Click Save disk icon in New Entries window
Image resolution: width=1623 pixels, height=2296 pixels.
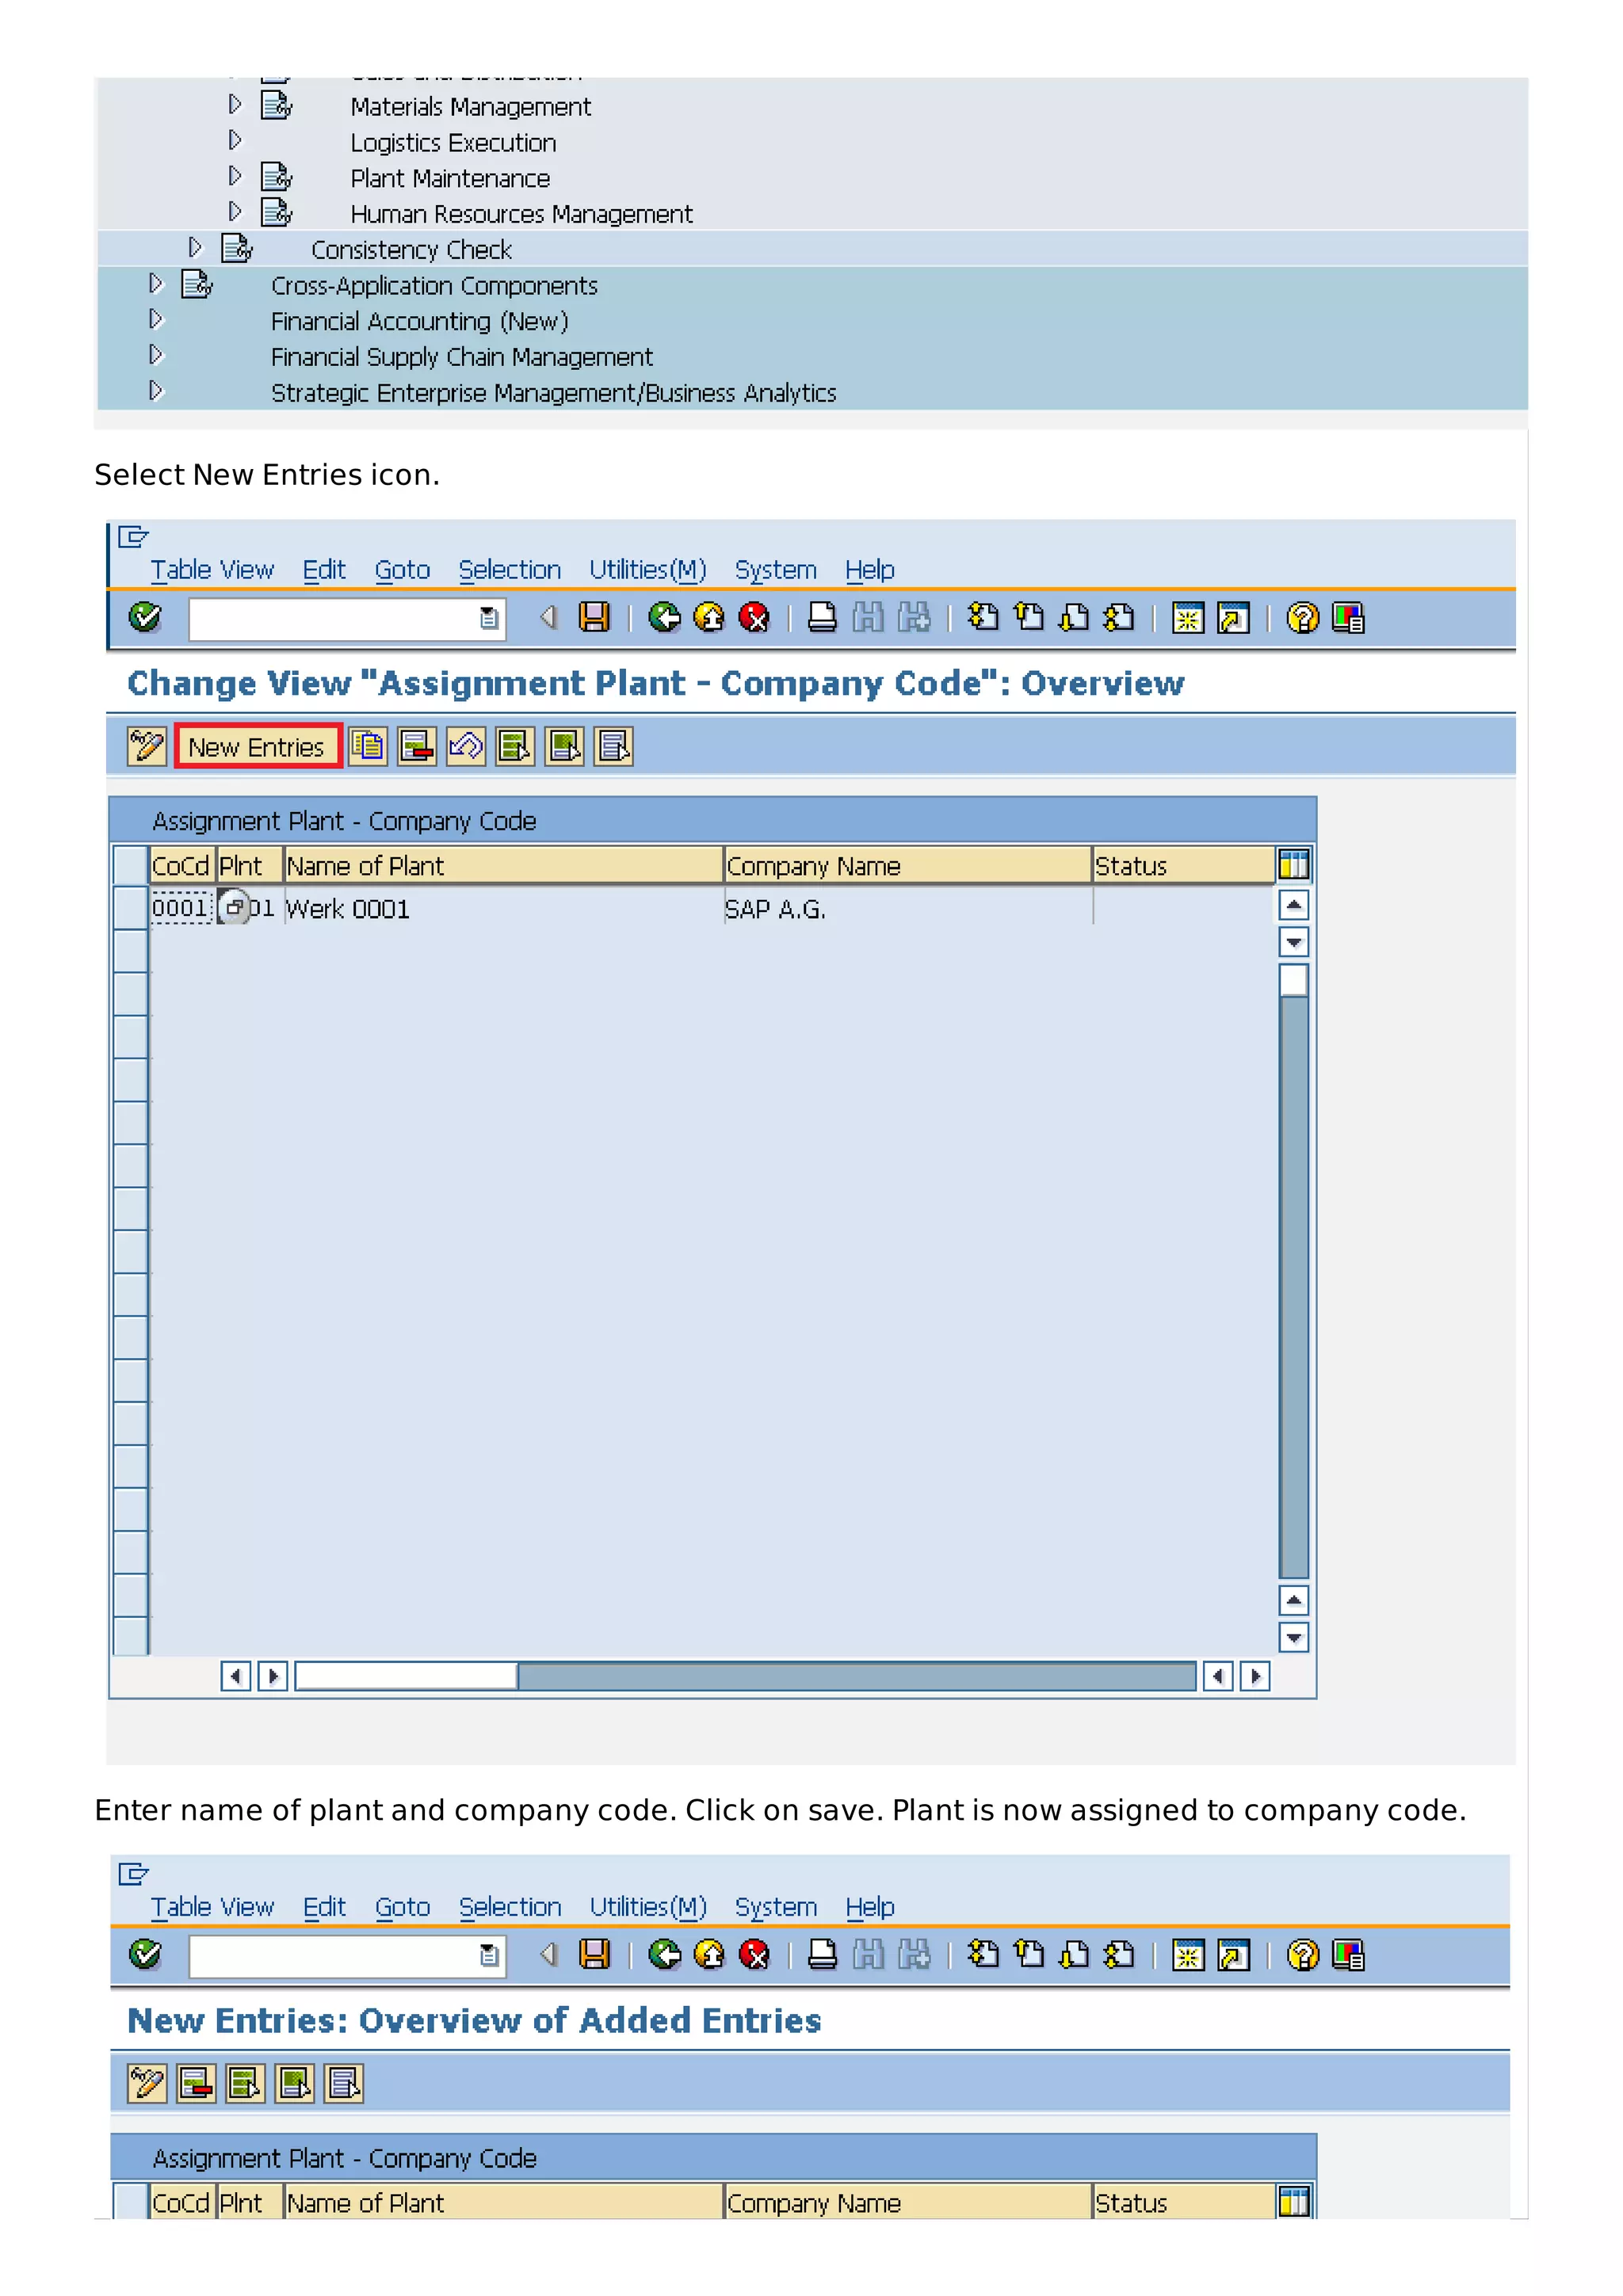point(594,1953)
